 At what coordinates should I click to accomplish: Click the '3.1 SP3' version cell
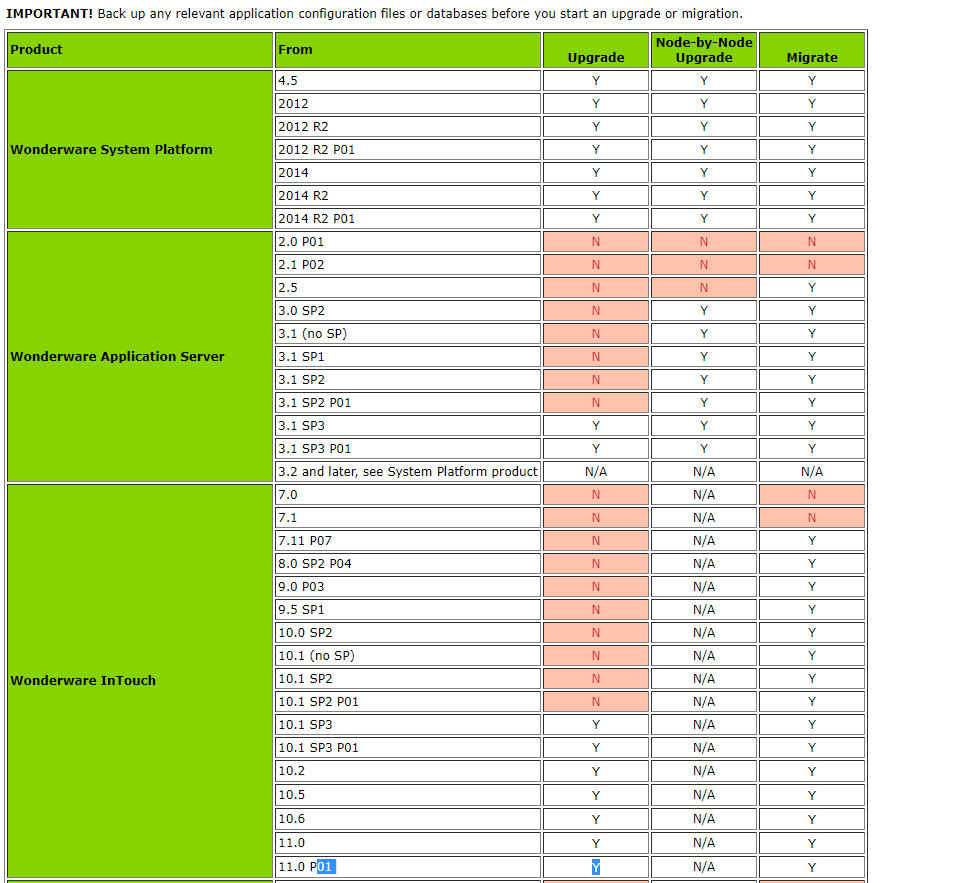click(x=407, y=426)
